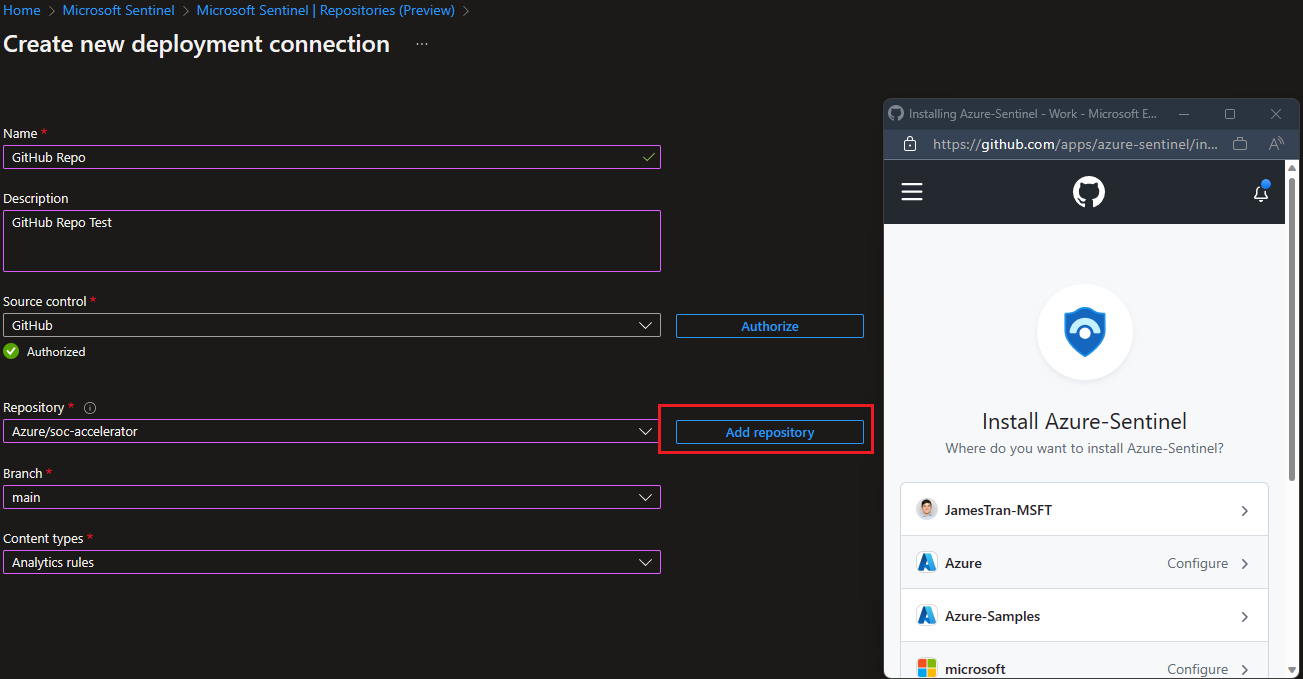1303x679 pixels.
Task: Navigate to Home via the breadcrumb link
Action: coord(21,10)
